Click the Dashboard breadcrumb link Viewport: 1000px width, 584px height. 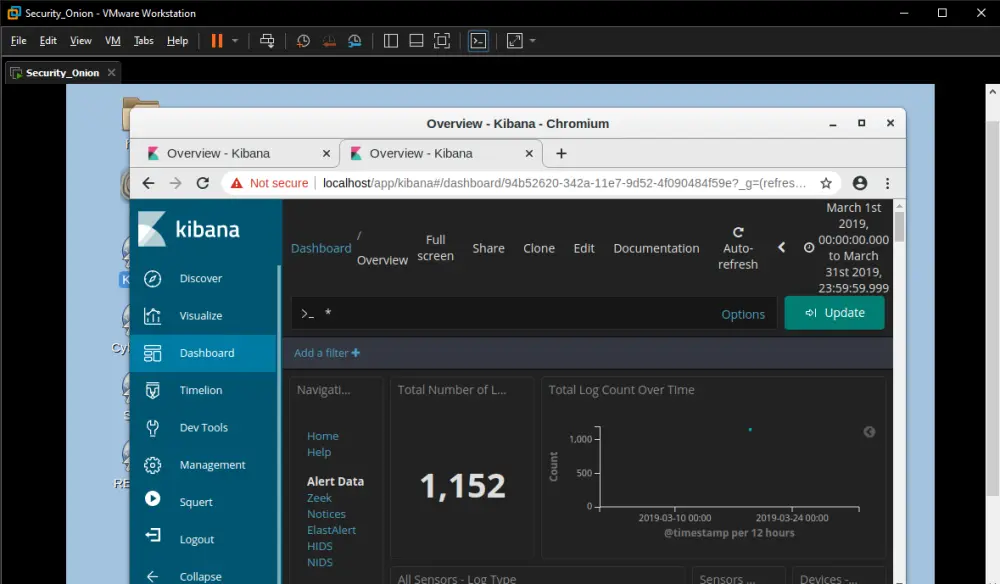321,249
